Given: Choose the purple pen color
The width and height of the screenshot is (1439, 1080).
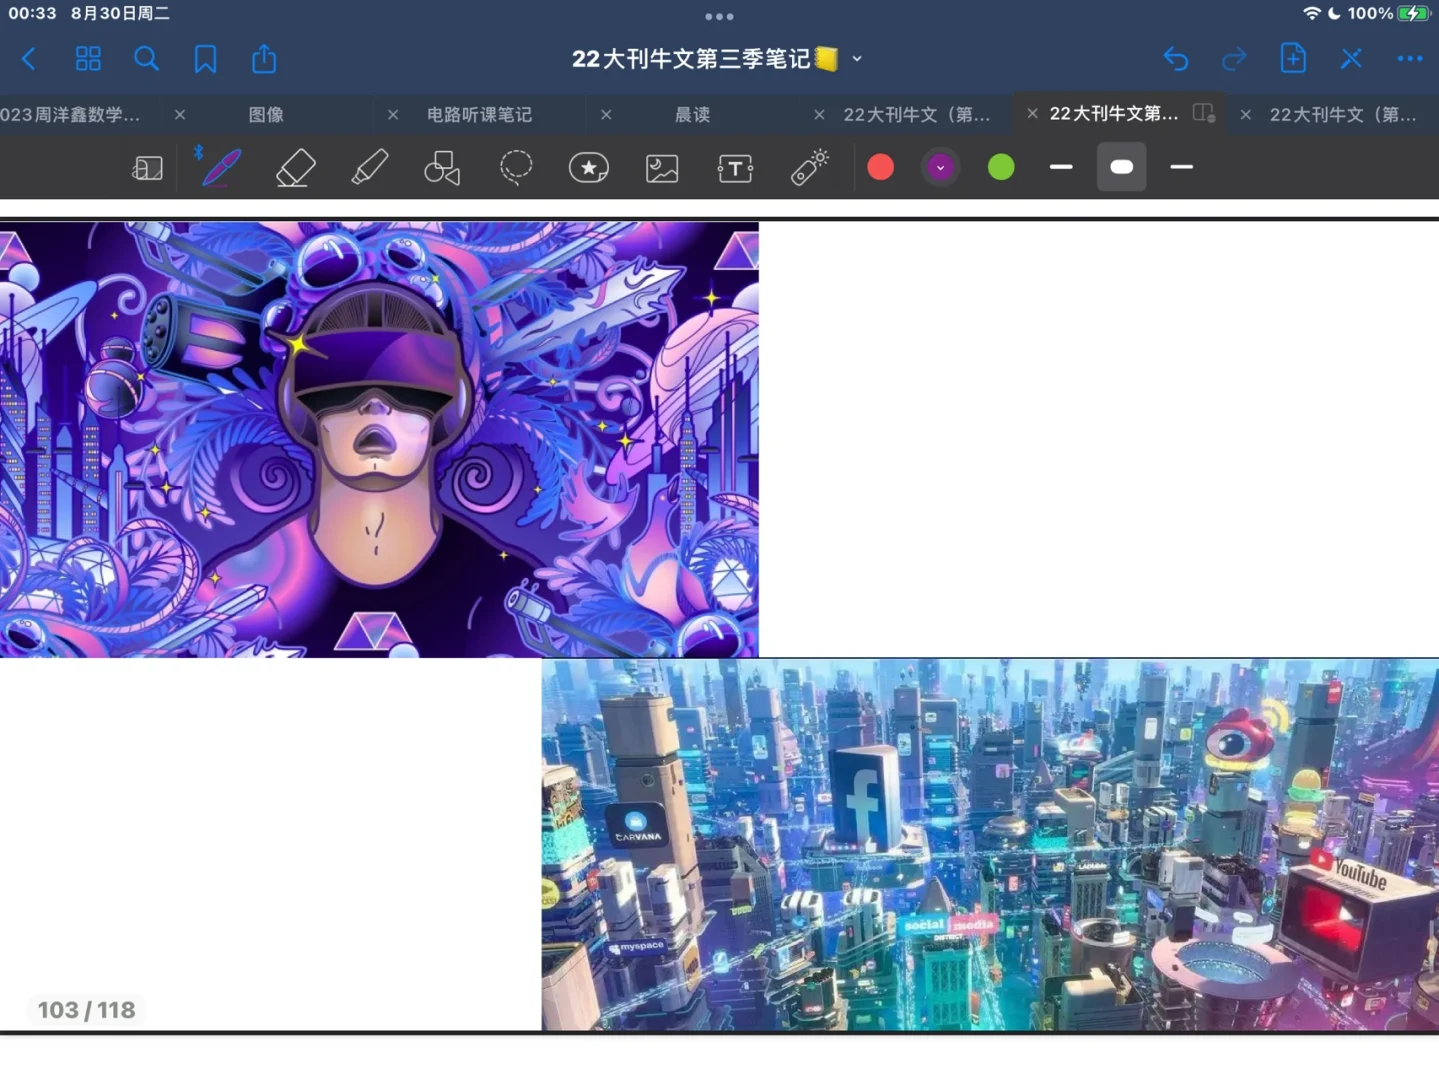Looking at the screenshot, I should (940, 167).
